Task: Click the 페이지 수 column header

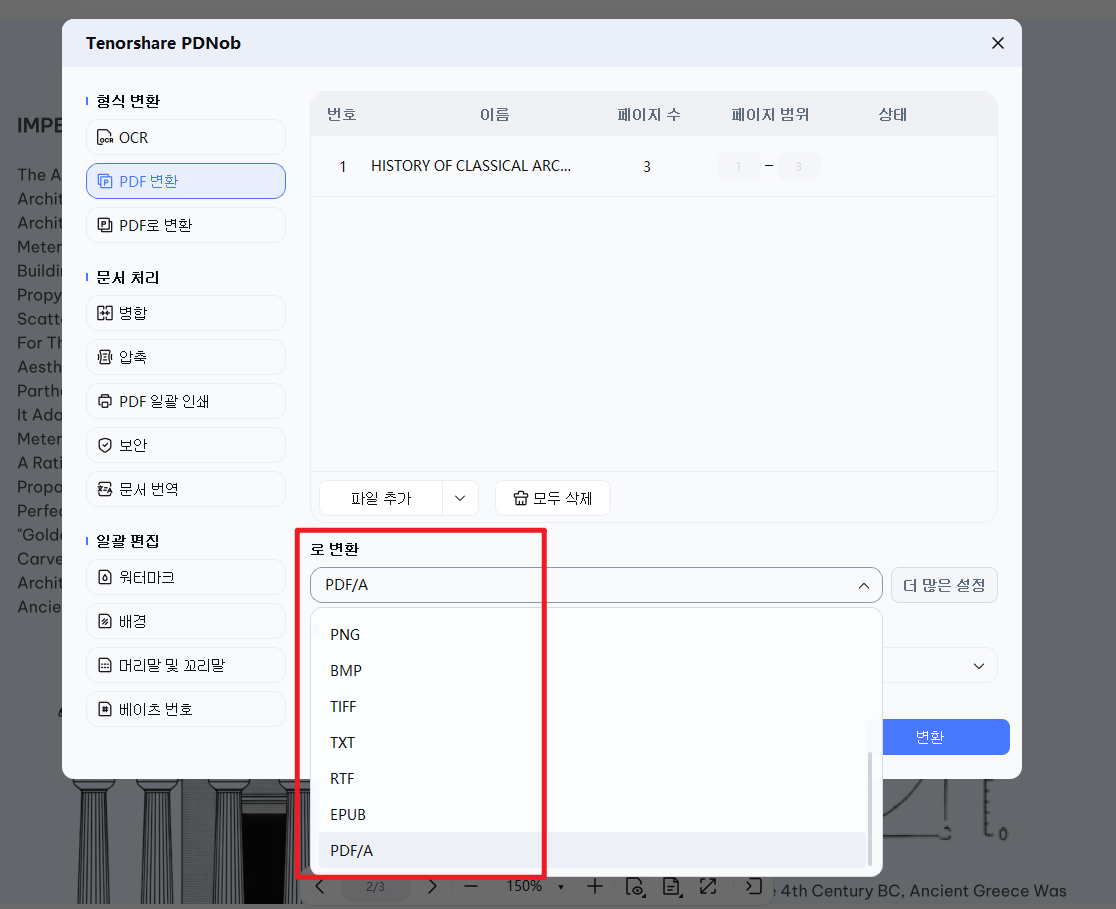Action: pos(649,115)
